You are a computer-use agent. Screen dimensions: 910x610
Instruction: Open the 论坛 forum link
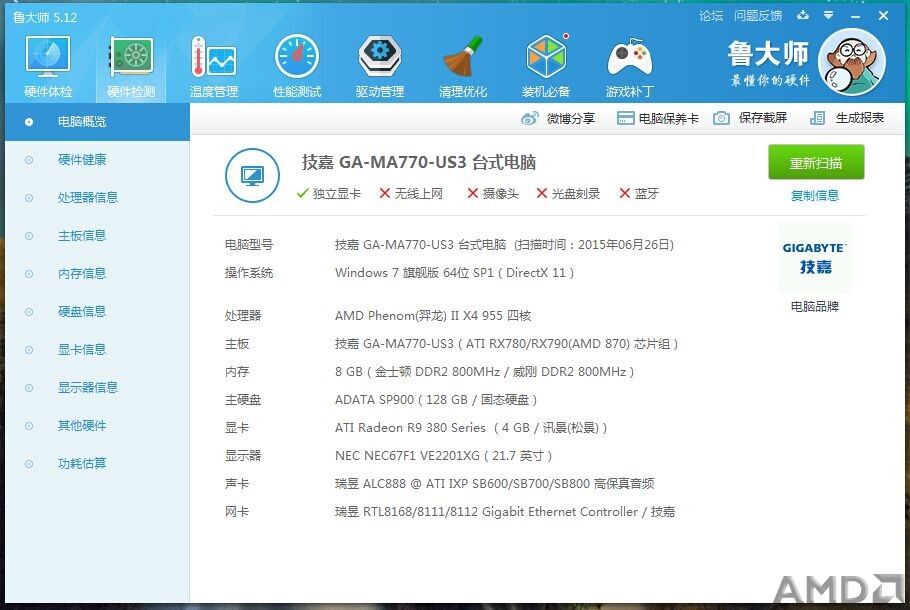(x=711, y=16)
